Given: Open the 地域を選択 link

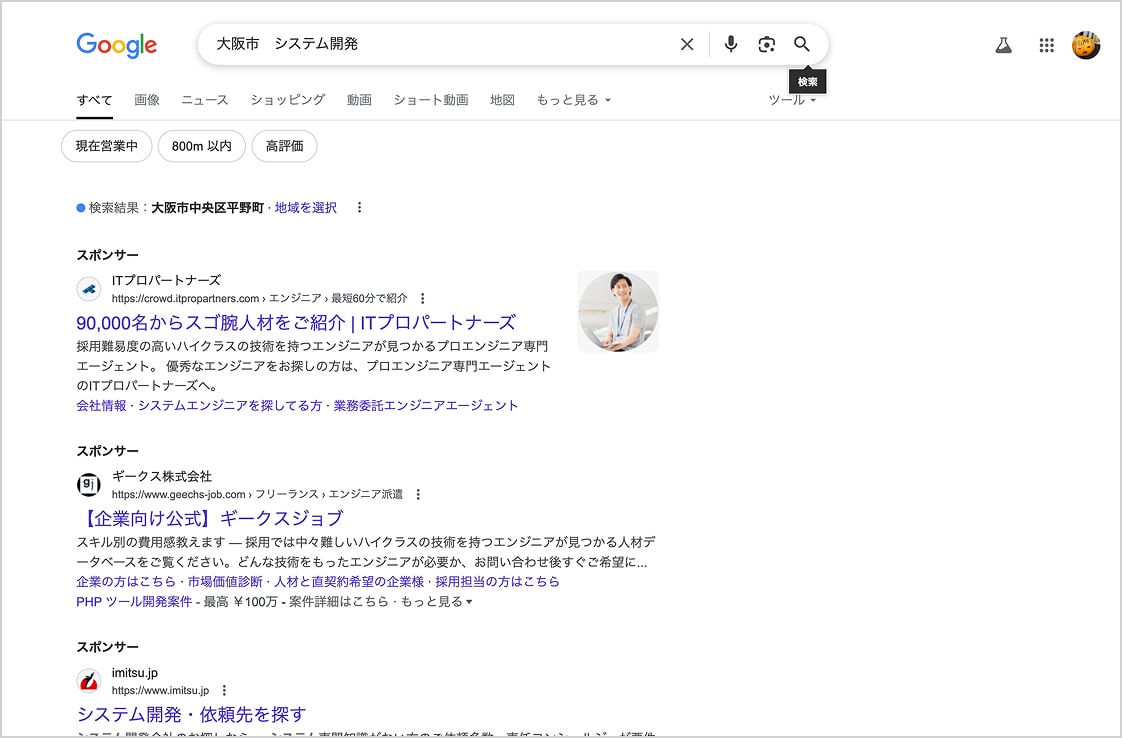Looking at the screenshot, I should [x=303, y=207].
